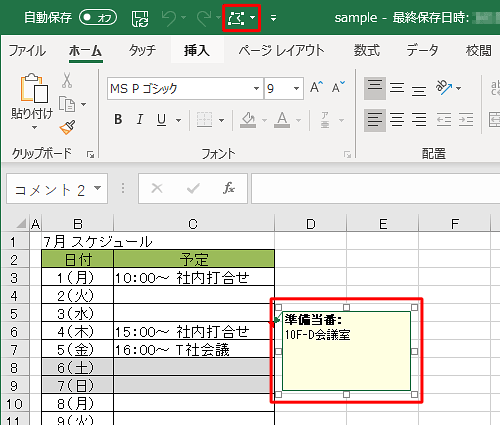The image size is (500, 425).
Task: Click the edit points shape icon
Action: point(236,18)
